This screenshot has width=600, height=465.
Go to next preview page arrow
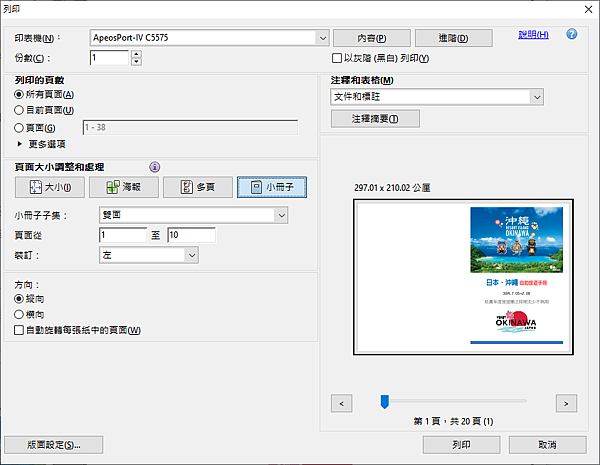[566, 403]
